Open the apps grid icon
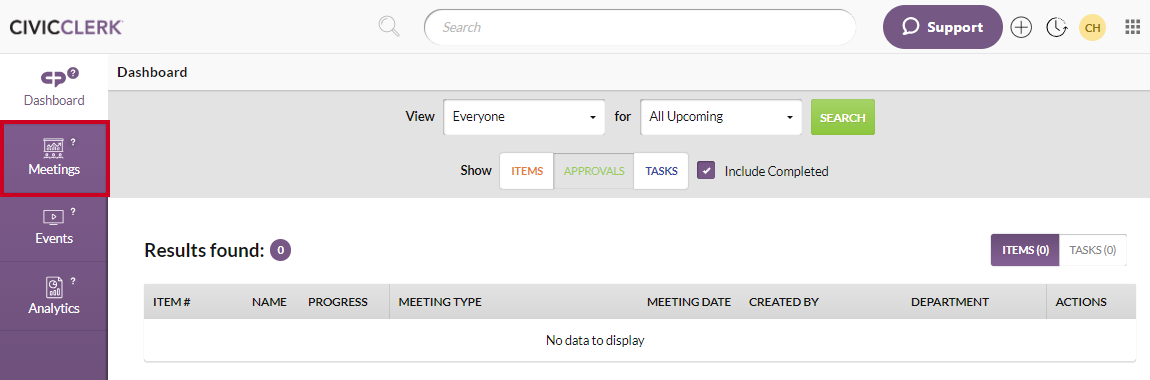 coord(1132,27)
